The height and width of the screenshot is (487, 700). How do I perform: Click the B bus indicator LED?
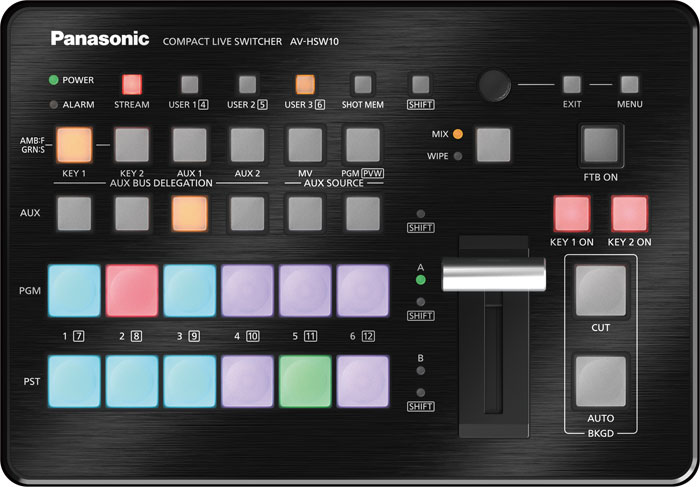(421, 370)
